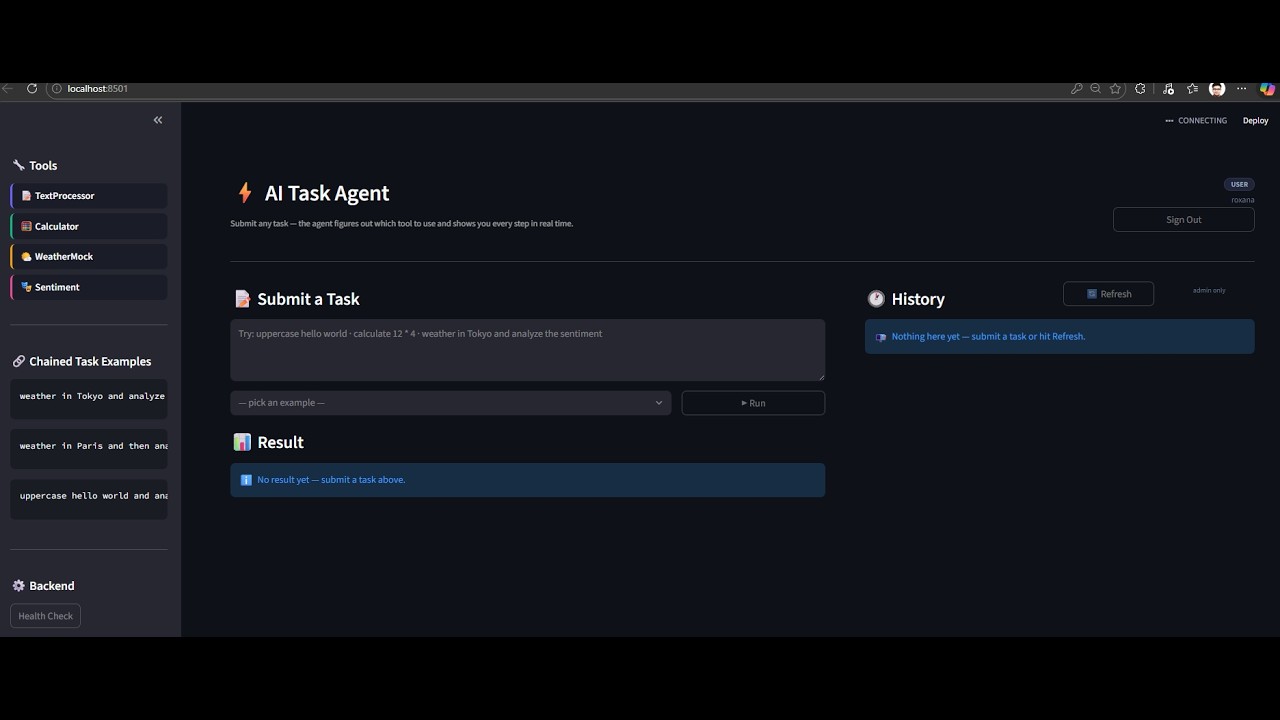Click the CONNECTING status indicator

pyautogui.click(x=1196, y=121)
